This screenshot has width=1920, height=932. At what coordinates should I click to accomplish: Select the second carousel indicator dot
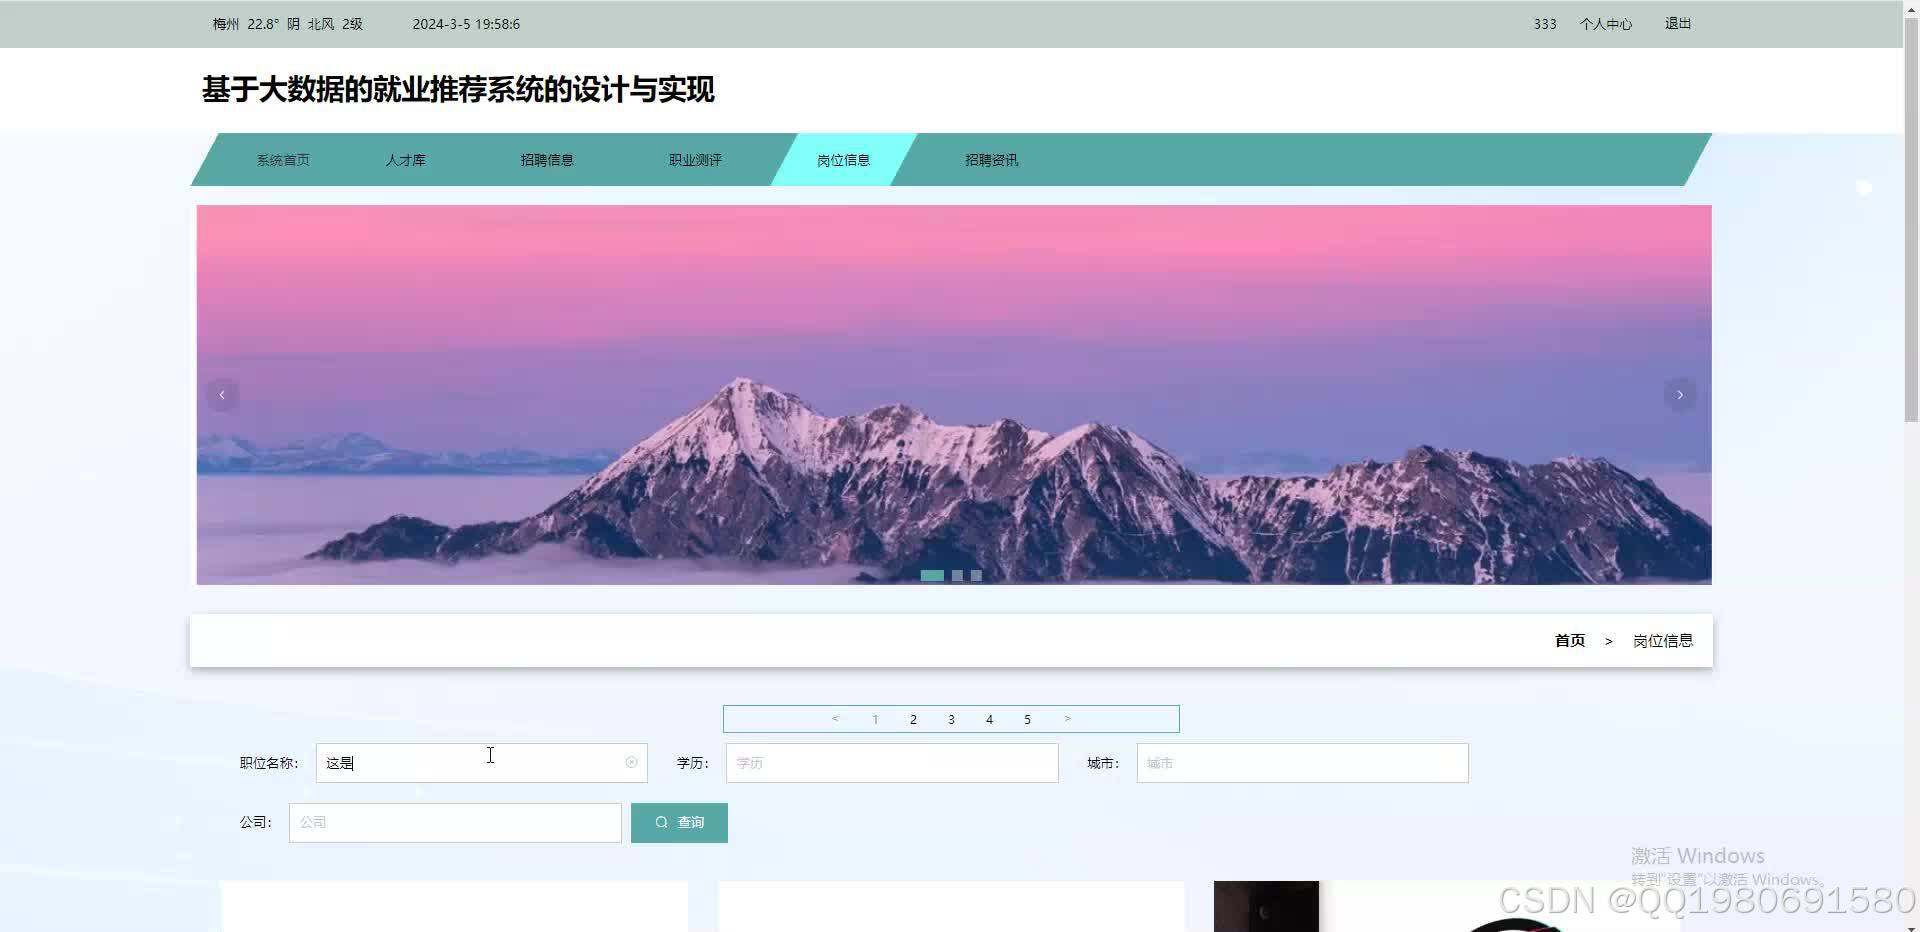click(x=956, y=575)
